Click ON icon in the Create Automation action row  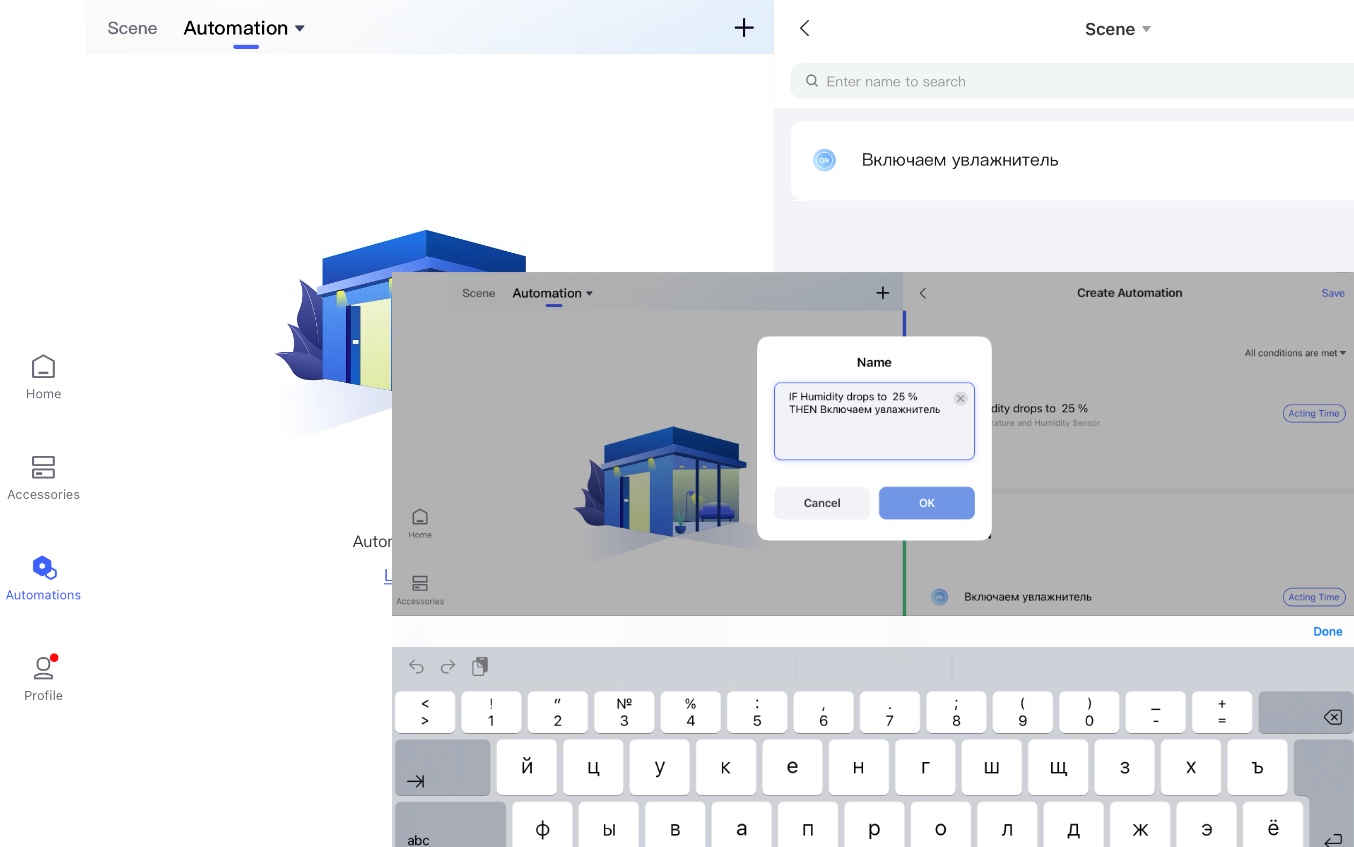(939, 597)
